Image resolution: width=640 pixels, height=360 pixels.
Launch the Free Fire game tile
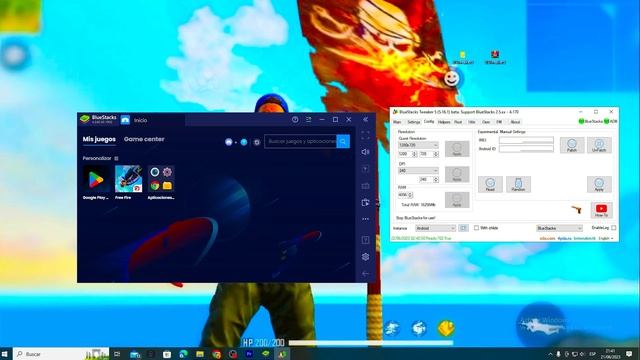[x=129, y=179]
